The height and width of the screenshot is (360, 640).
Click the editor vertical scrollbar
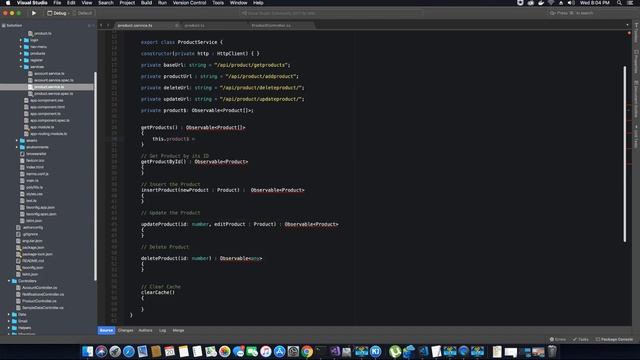coord(624,154)
